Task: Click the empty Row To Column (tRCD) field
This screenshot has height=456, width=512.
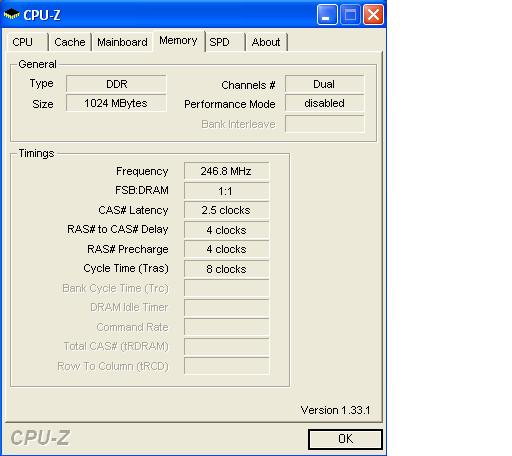Action: coord(226,366)
